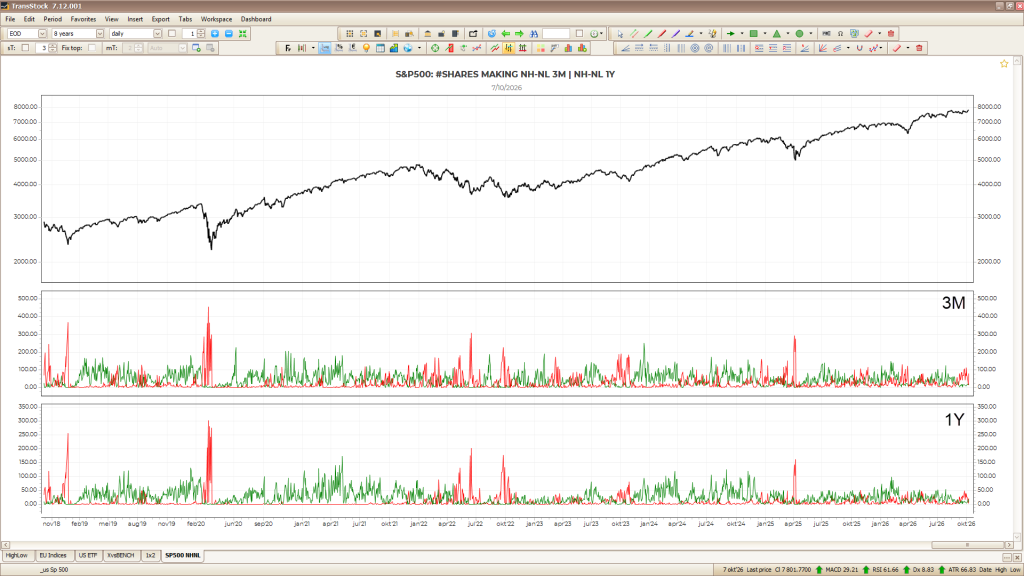Image resolution: width=1024 pixels, height=576 pixels.
Task: Click the chart title S&P500 #SHARES MAKING NH-NL
Action: pos(505,74)
